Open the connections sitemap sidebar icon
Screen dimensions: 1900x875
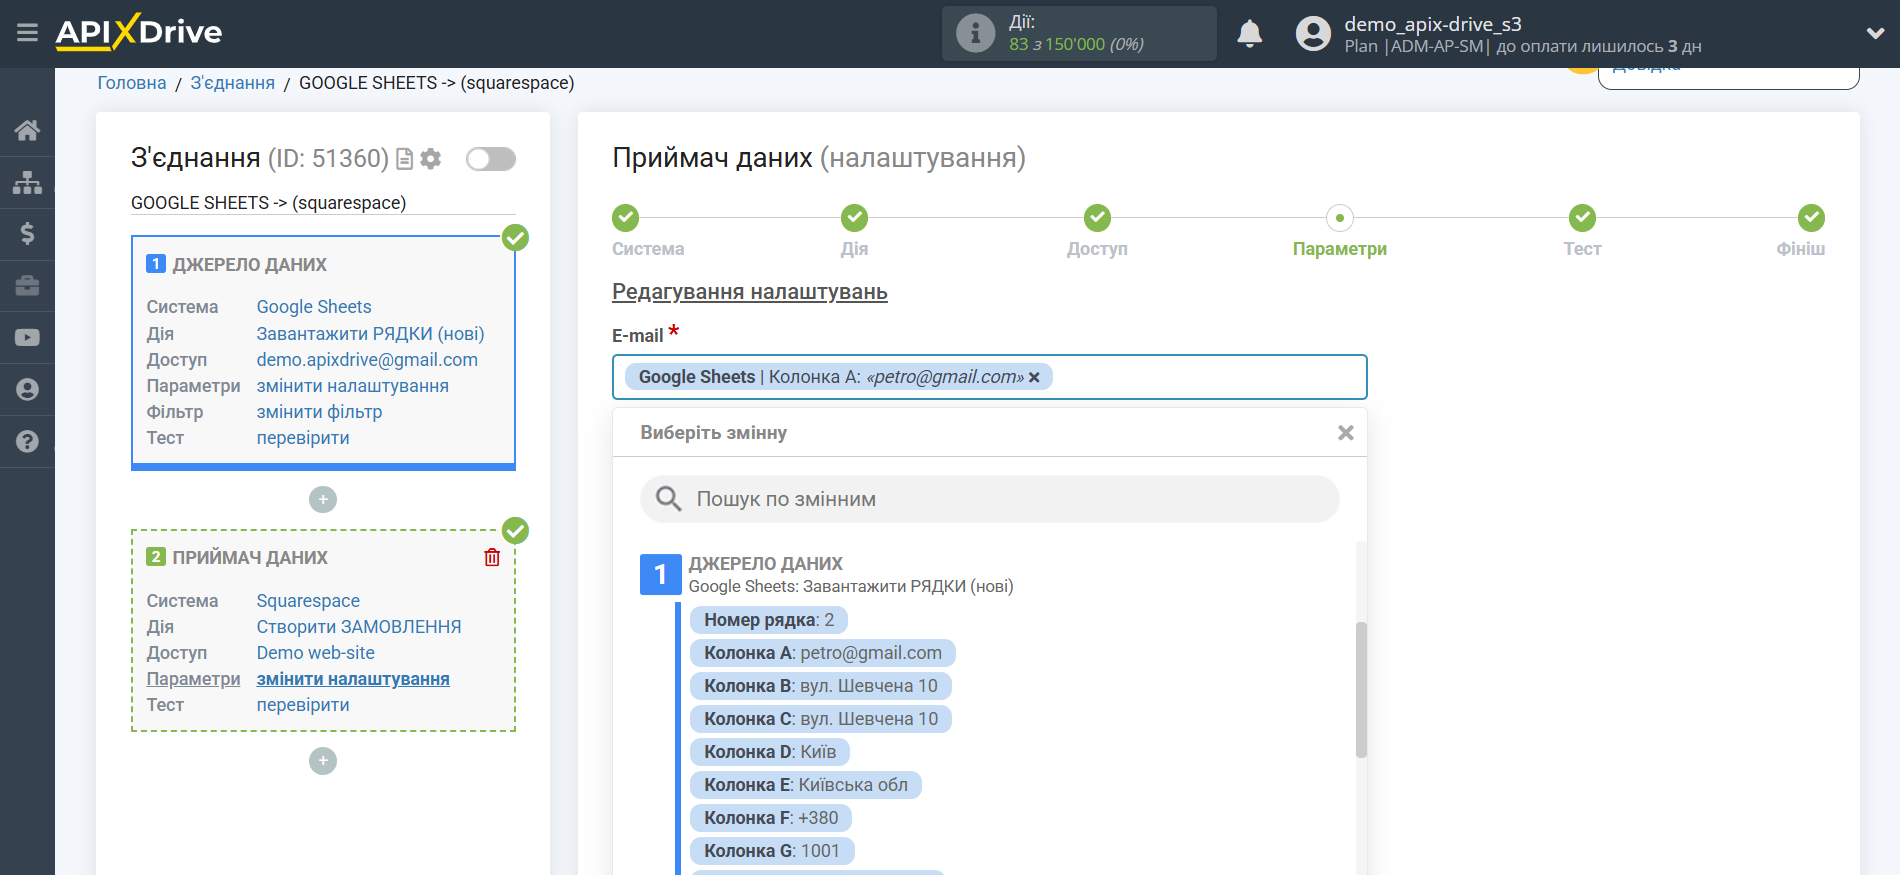(27, 182)
